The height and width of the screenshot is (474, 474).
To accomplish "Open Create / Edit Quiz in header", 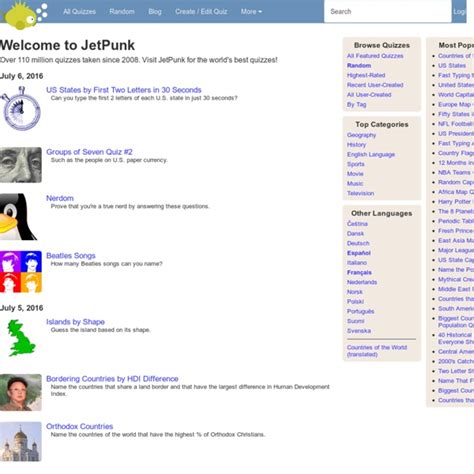I will [201, 12].
